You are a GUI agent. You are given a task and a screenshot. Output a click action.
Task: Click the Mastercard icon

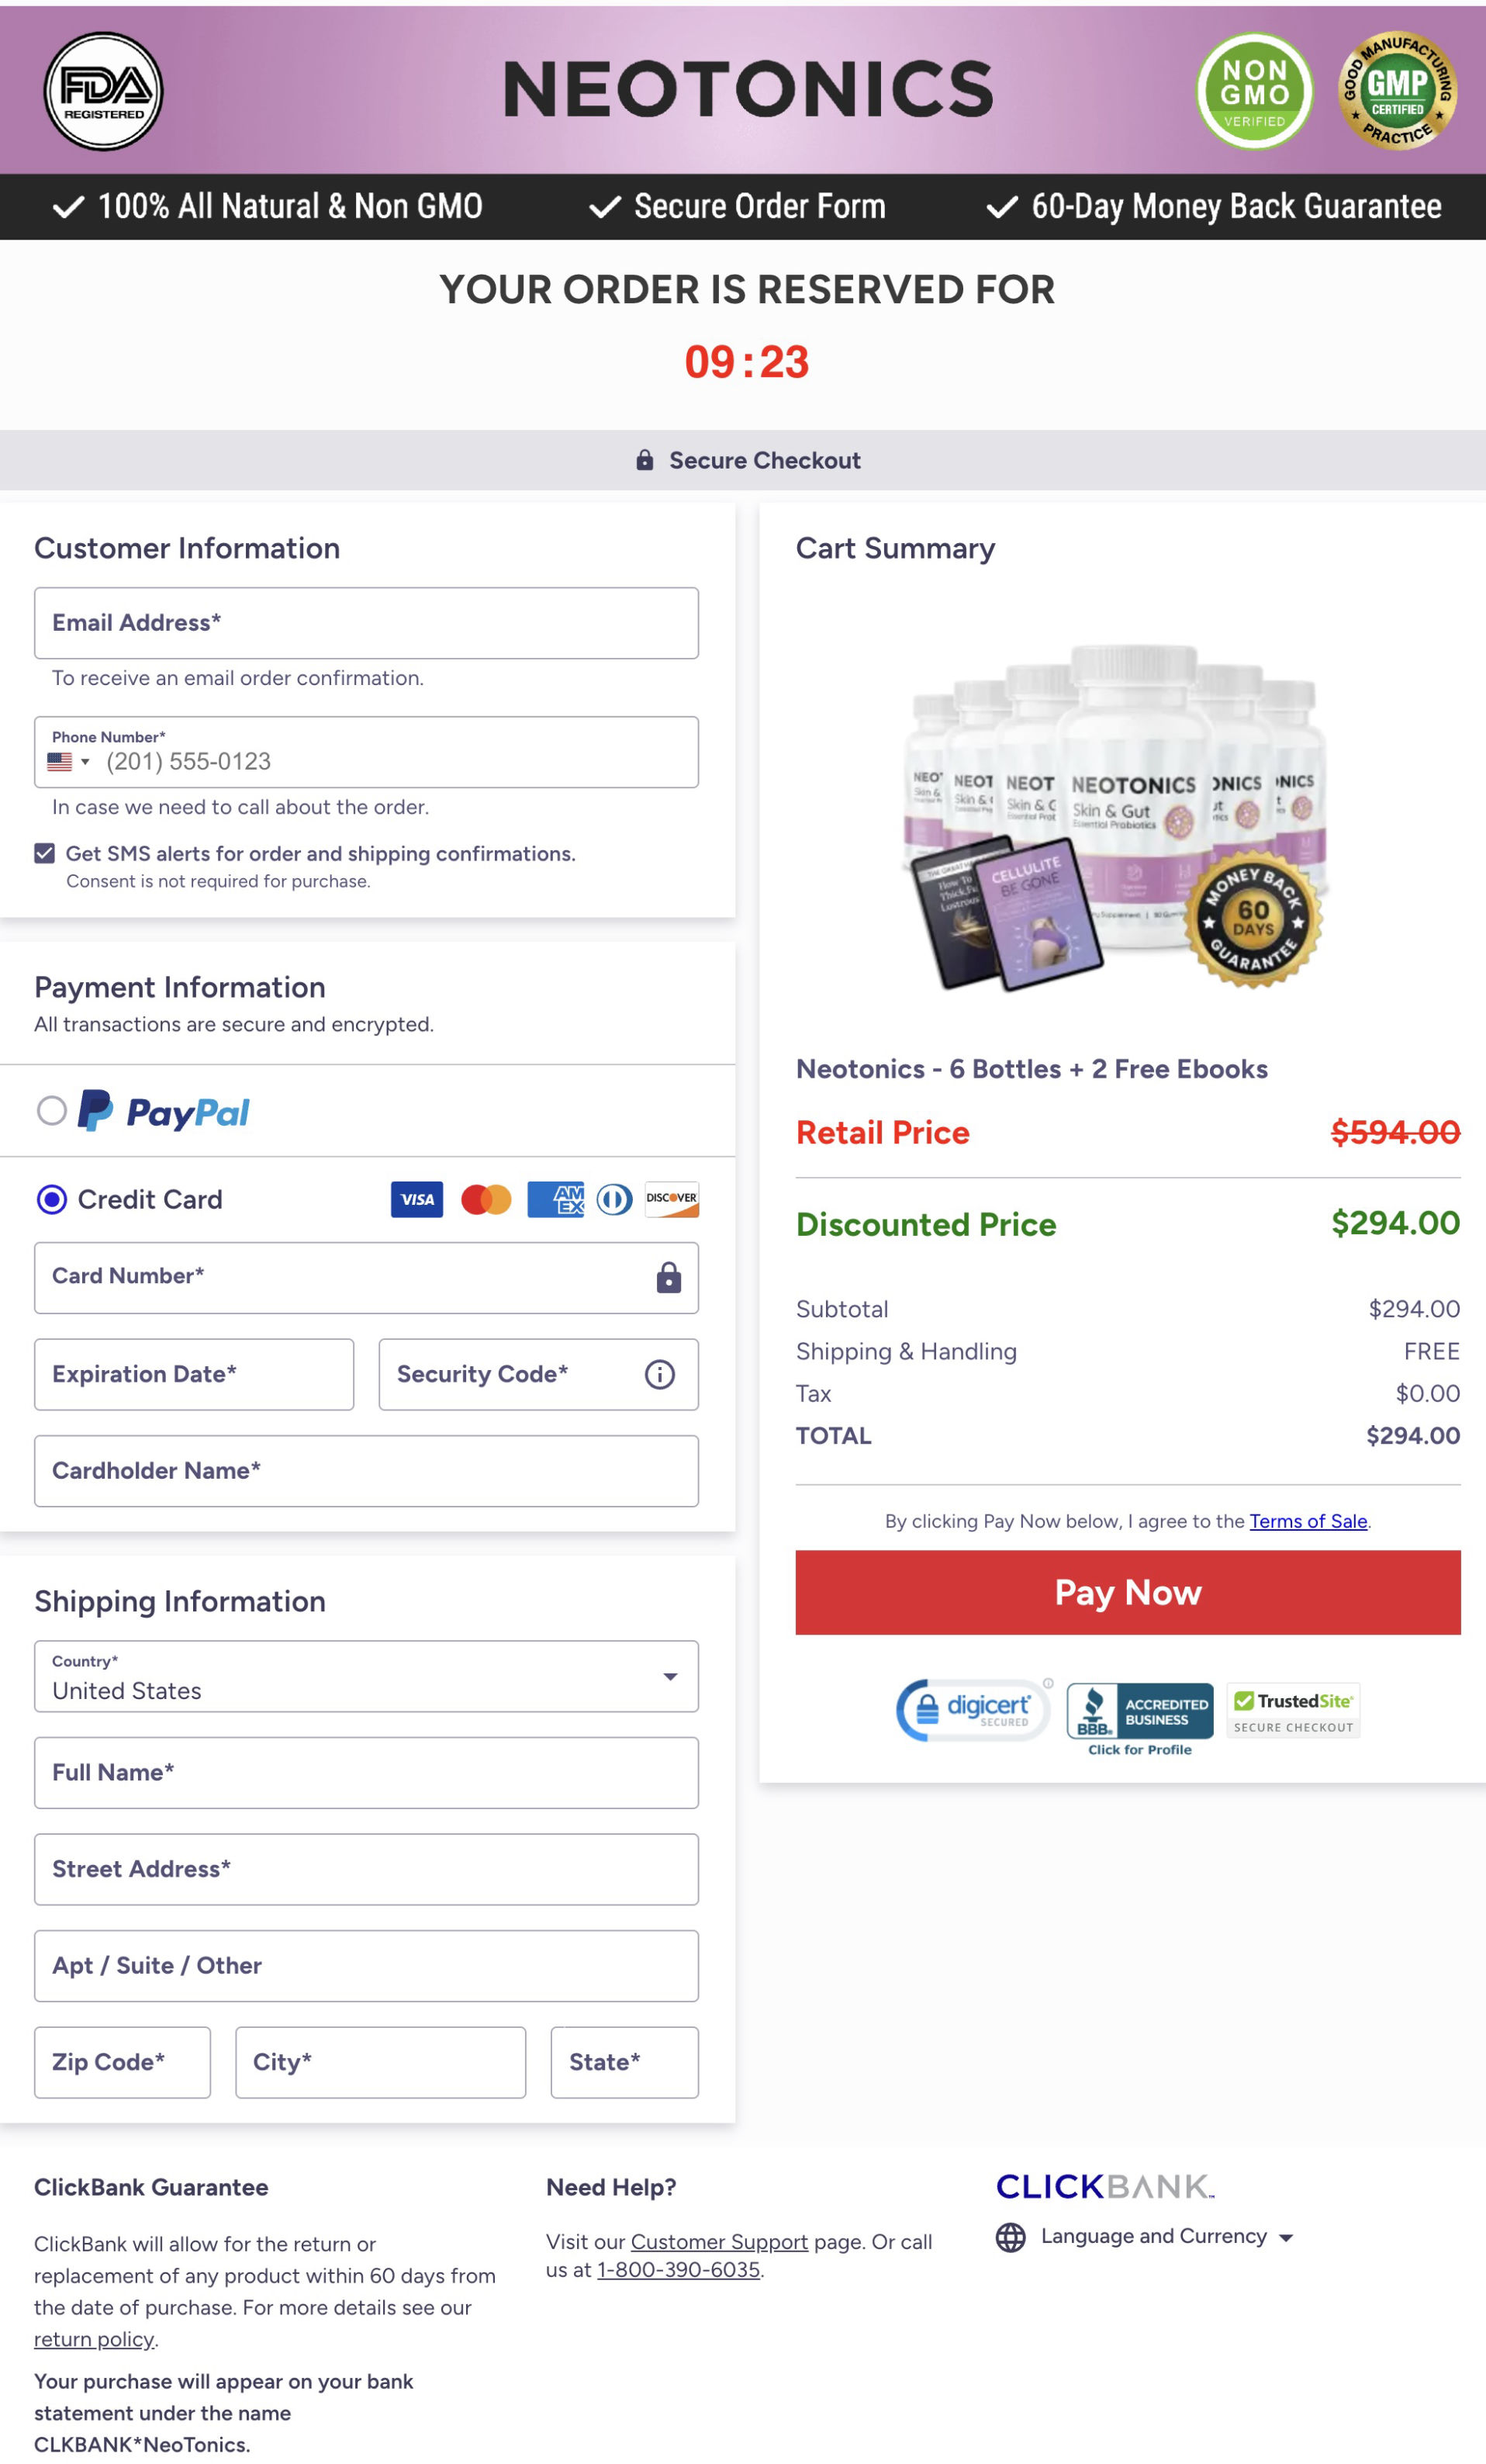[487, 1200]
